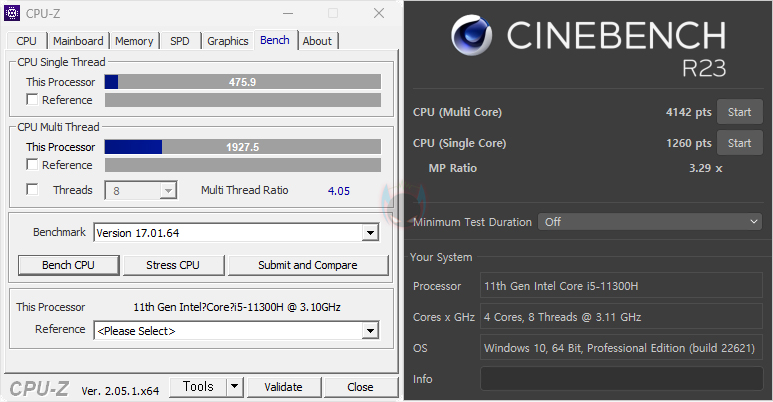This screenshot has height=402, width=773.
Task: Click the Cinebench sphere logo
Action: point(471,35)
